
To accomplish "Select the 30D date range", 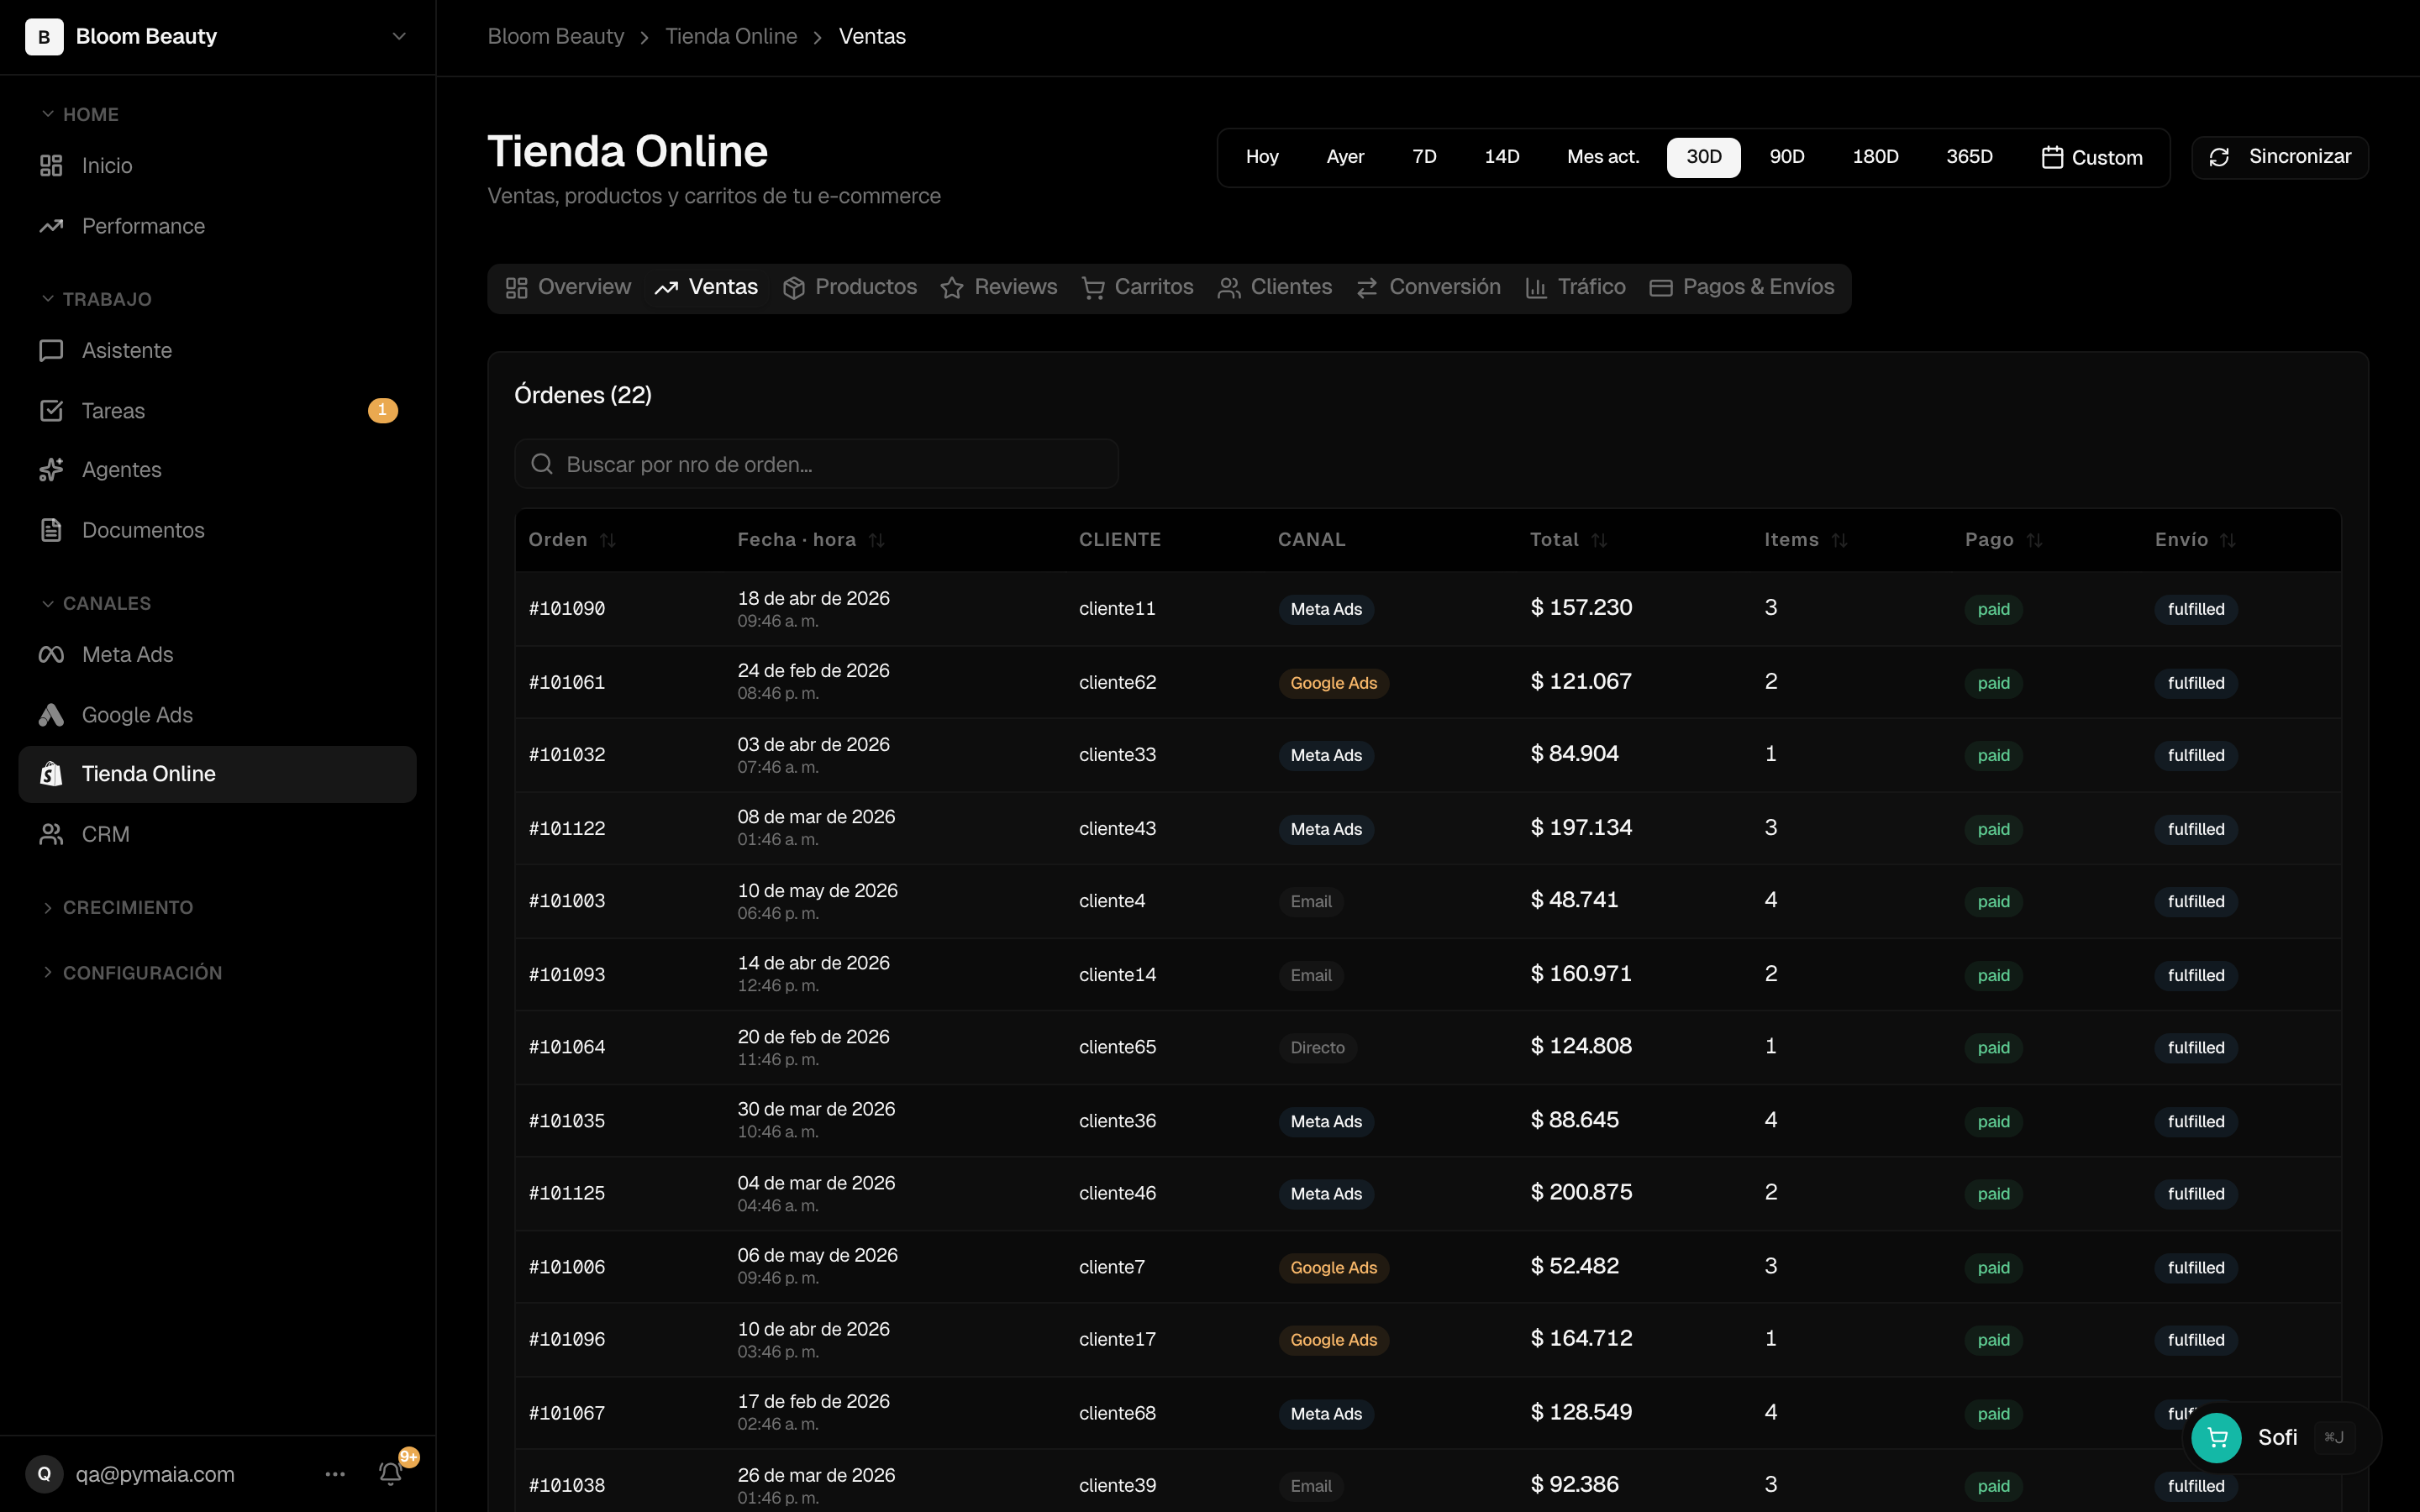I will (1704, 157).
